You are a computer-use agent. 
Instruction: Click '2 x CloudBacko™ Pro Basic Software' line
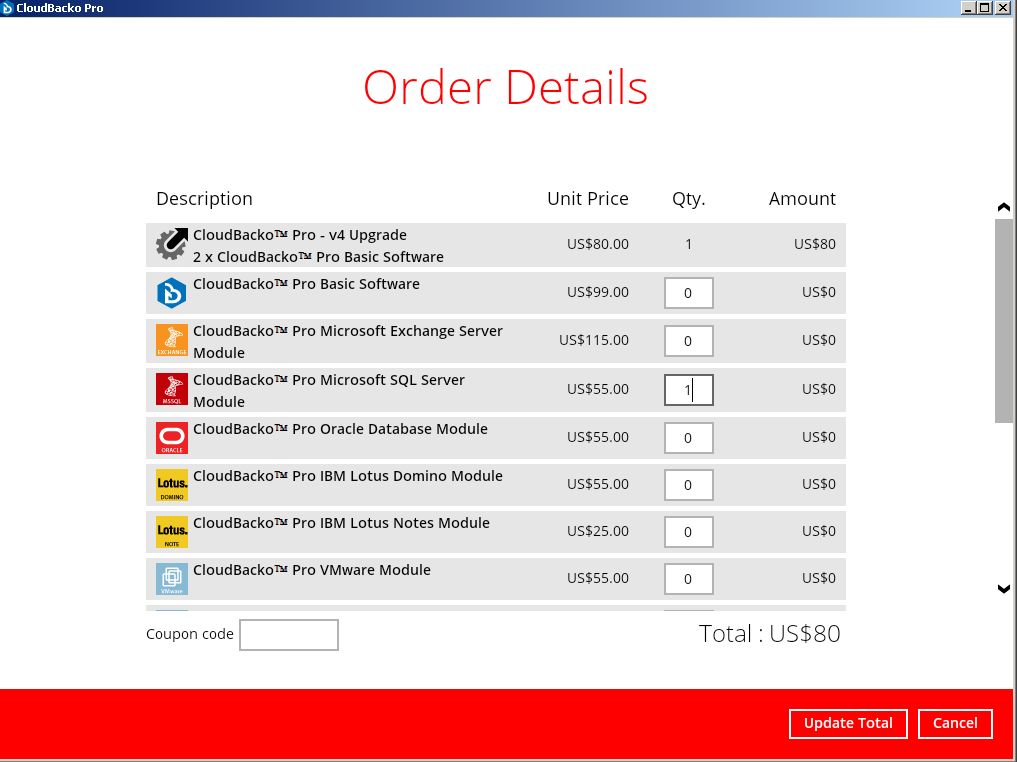(x=318, y=257)
